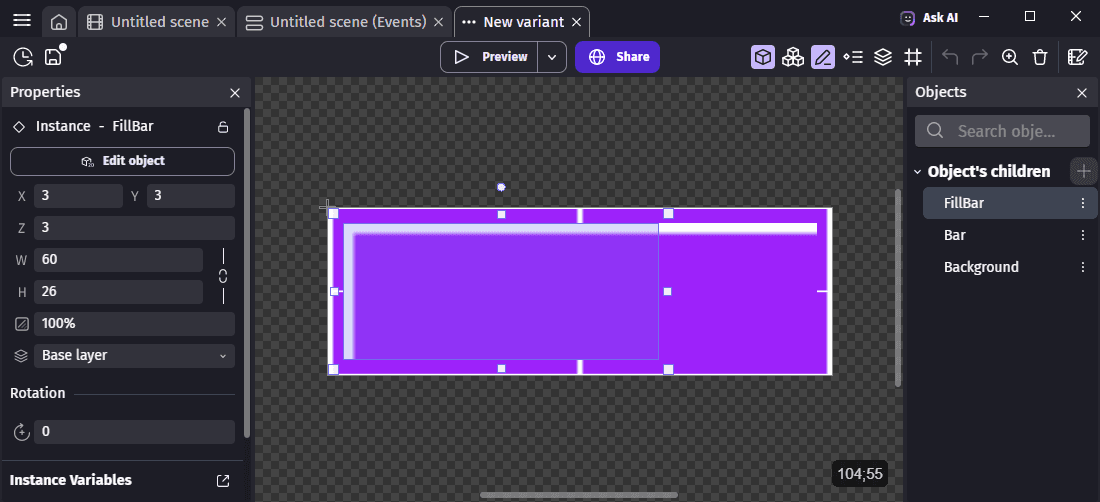
Task: Open the layers panel
Action: [x=883, y=57]
